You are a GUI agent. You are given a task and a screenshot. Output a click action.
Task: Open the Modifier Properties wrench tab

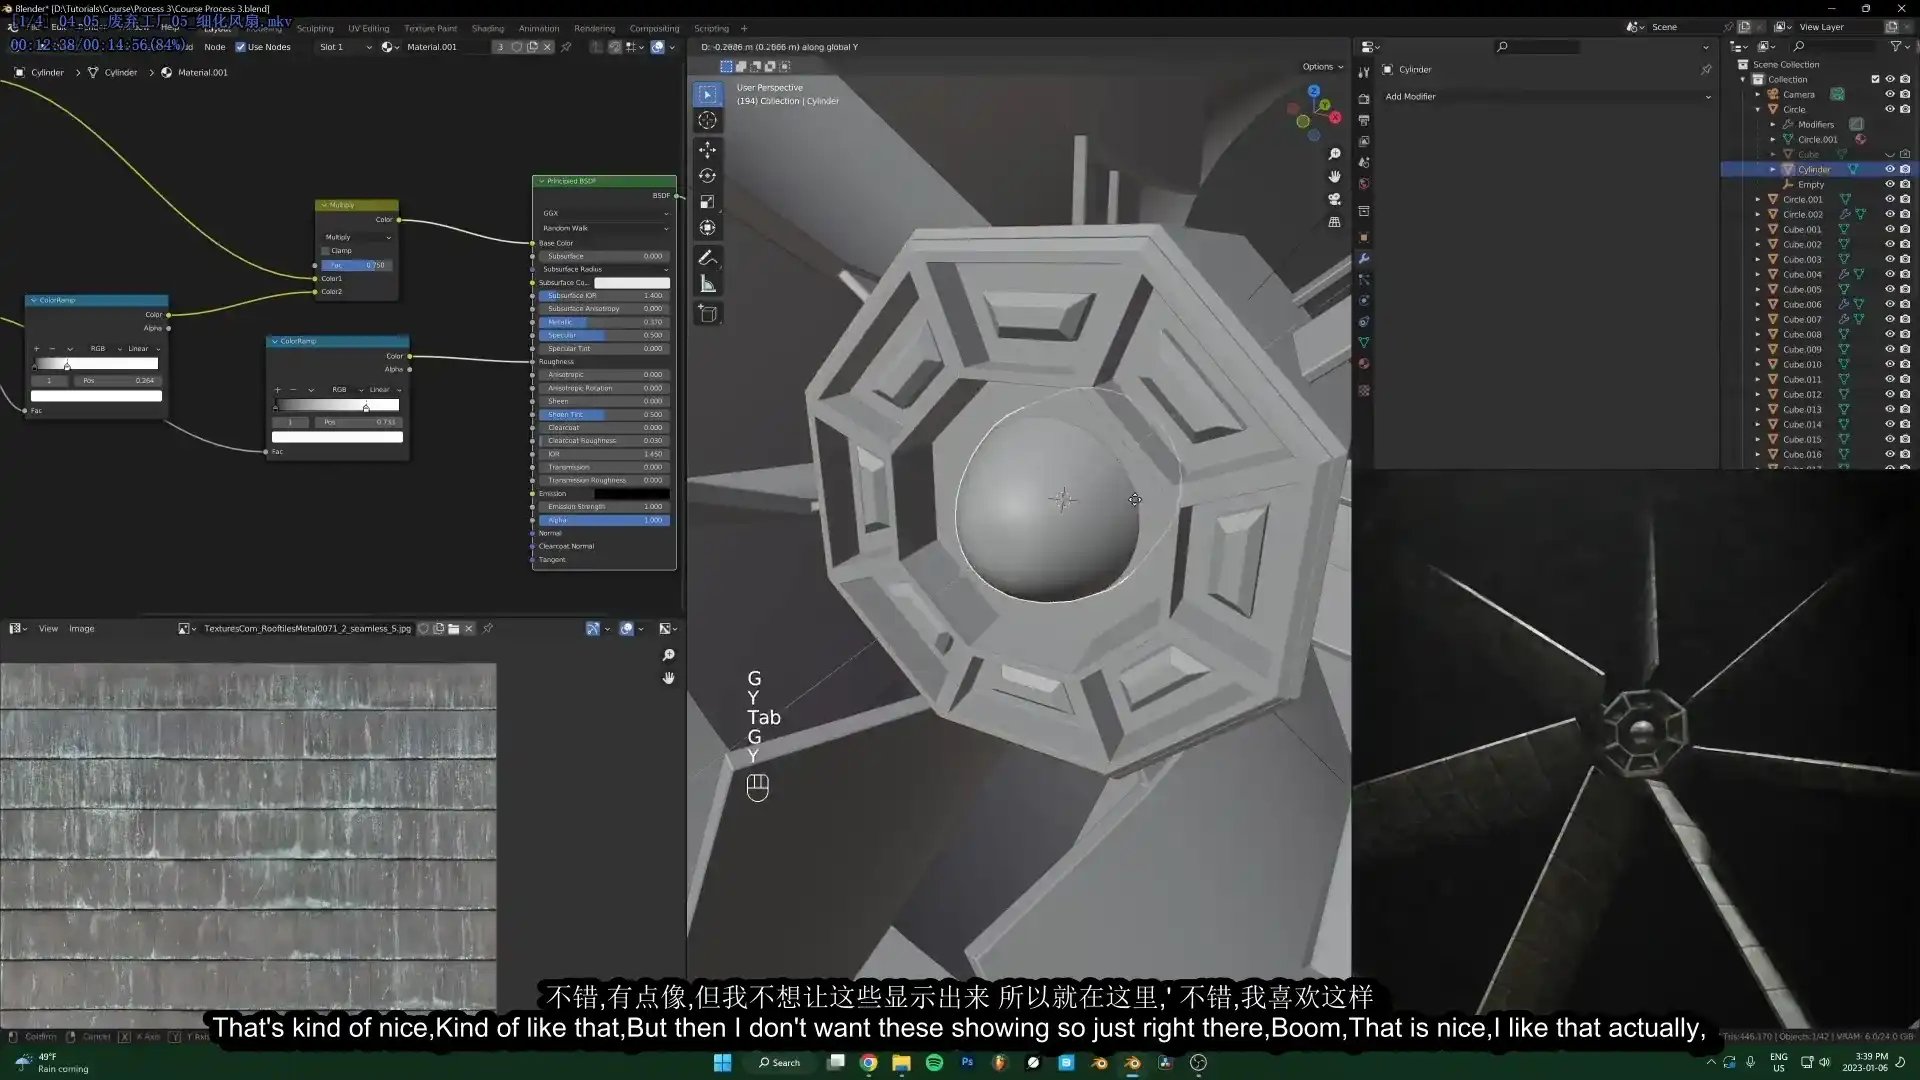pos(1364,258)
